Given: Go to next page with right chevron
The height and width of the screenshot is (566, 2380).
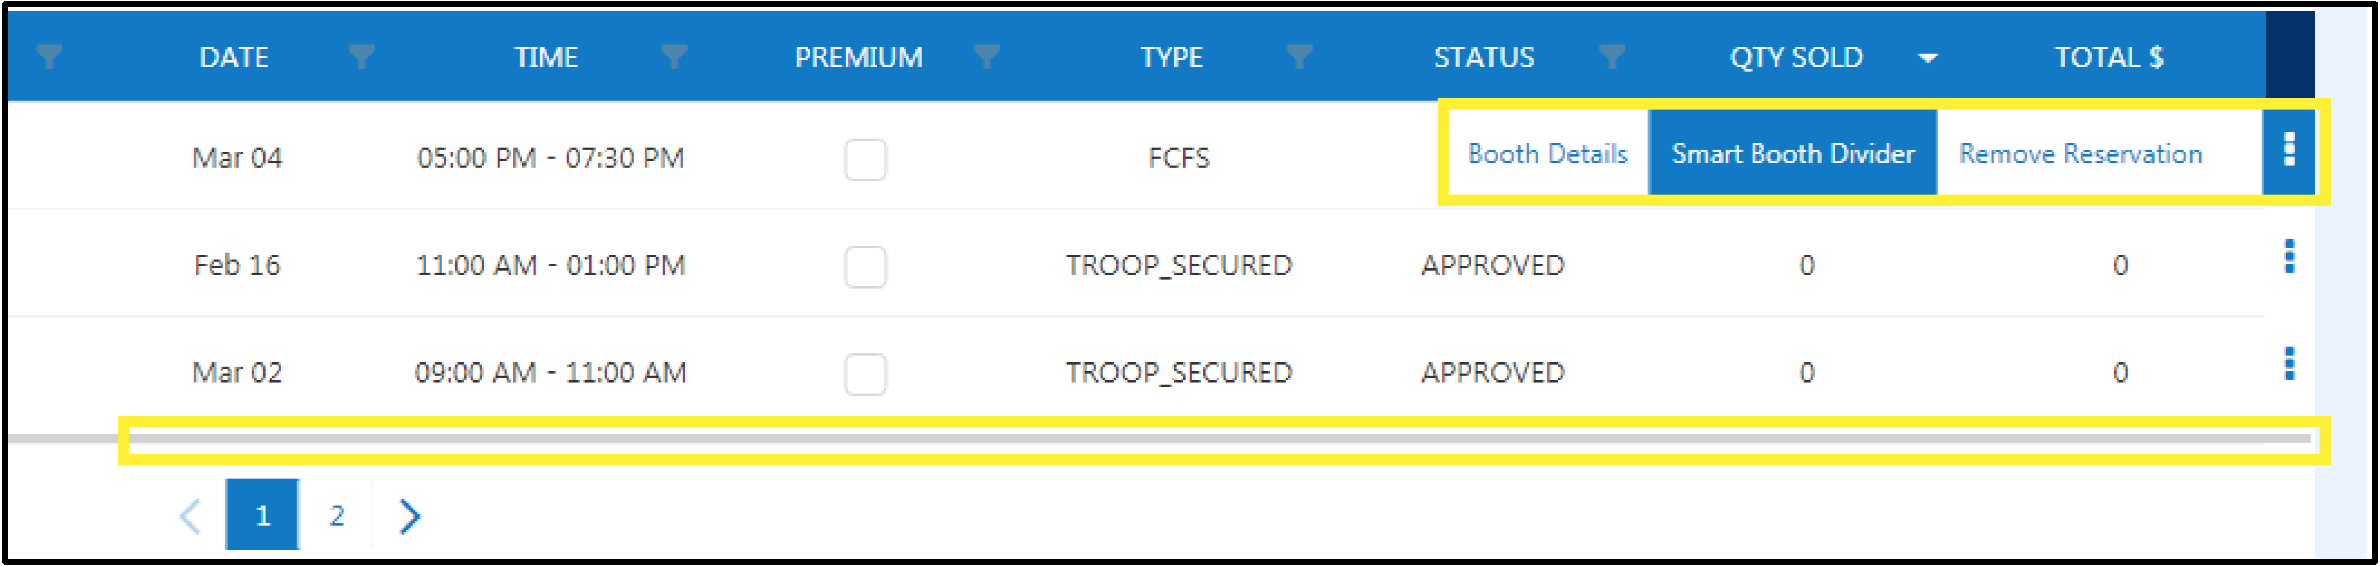Looking at the screenshot, I should pyautogui.click(x=409, y=516).
